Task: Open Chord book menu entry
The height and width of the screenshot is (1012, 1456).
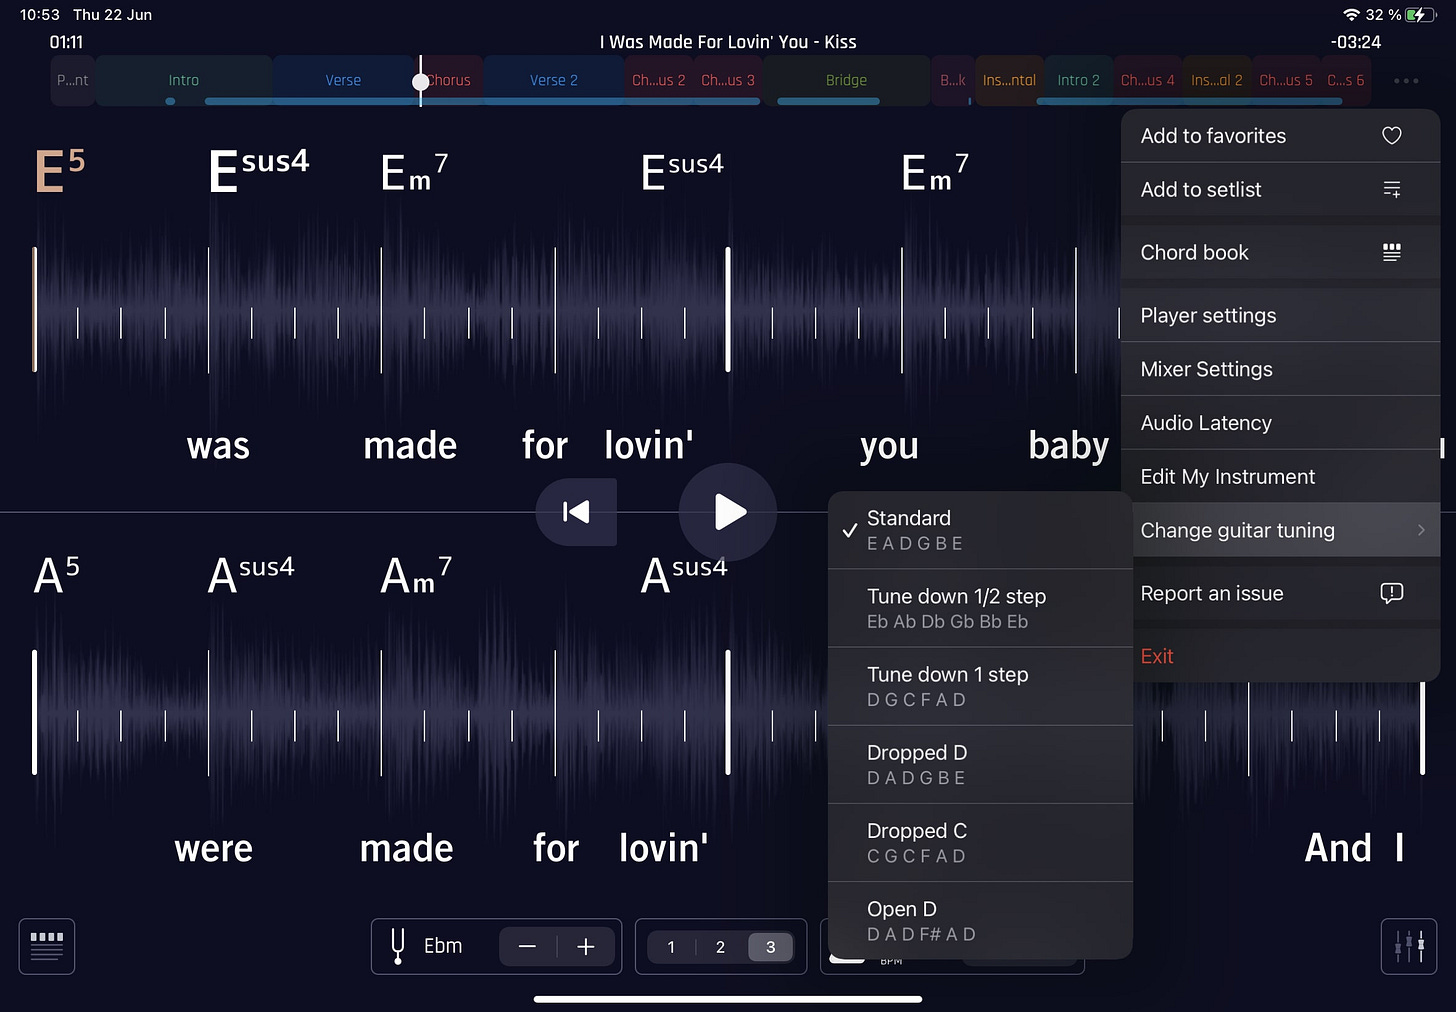Action: 1280,252
